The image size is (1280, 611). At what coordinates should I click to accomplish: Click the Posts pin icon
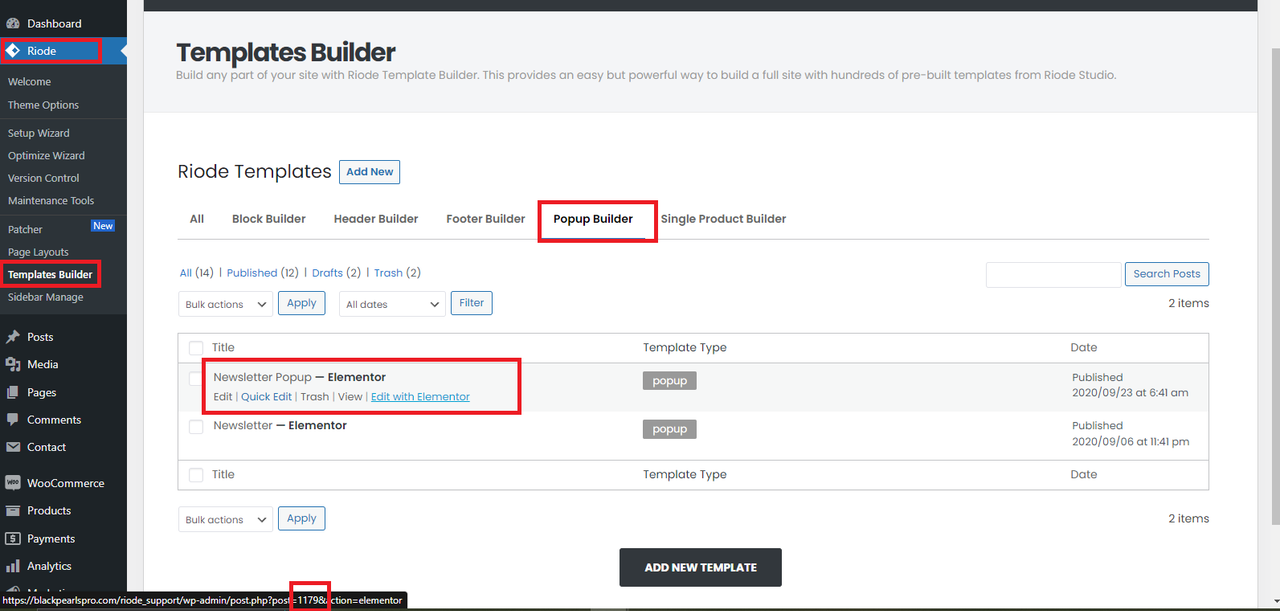click(13, 337)
